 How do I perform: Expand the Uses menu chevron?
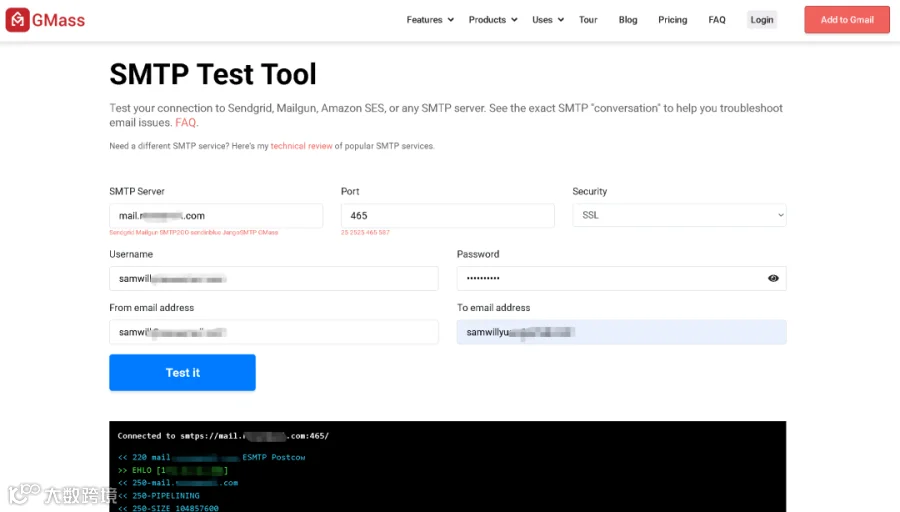561,20
